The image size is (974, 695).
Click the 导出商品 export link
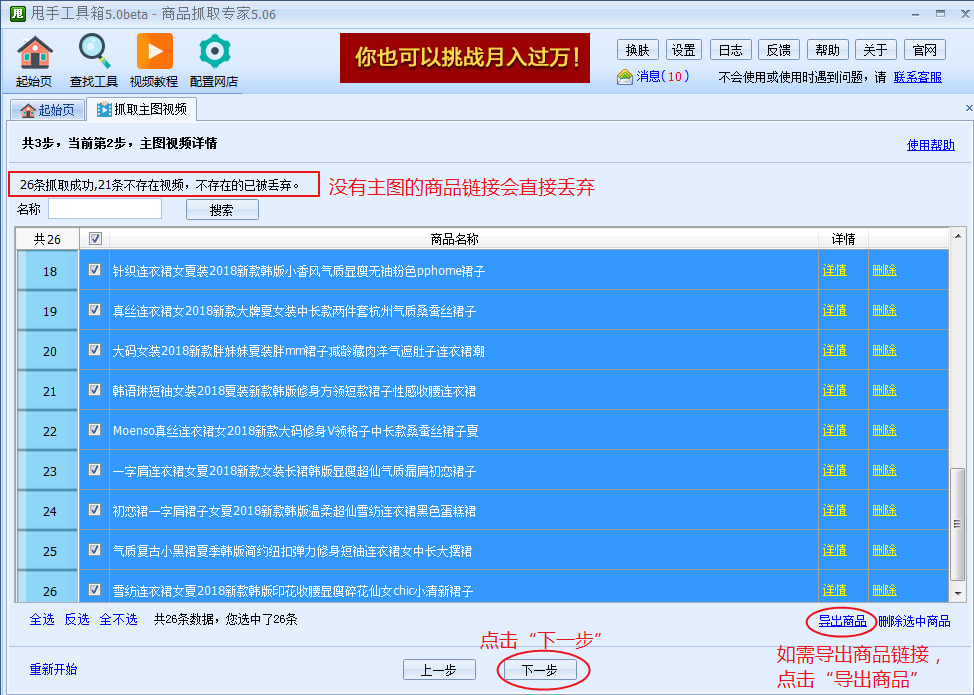click(x=842, y=621)
